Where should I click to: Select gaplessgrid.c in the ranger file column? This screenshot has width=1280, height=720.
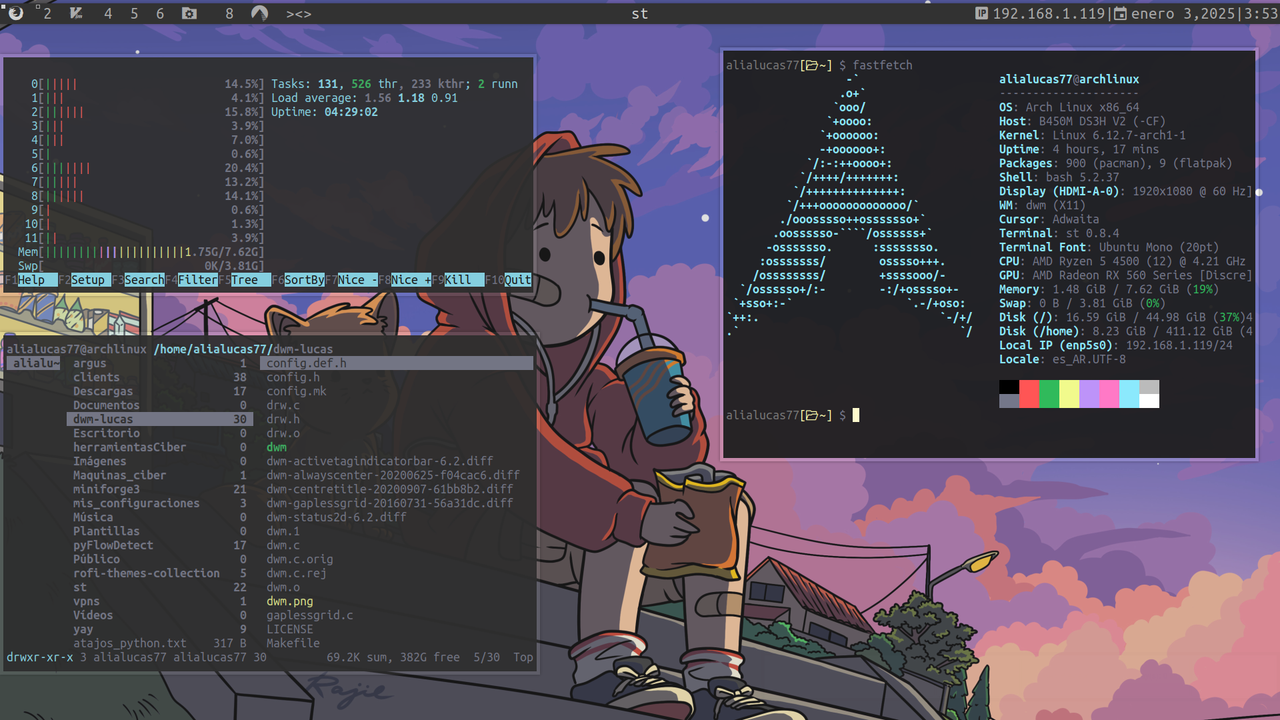(x=310, y=615)
